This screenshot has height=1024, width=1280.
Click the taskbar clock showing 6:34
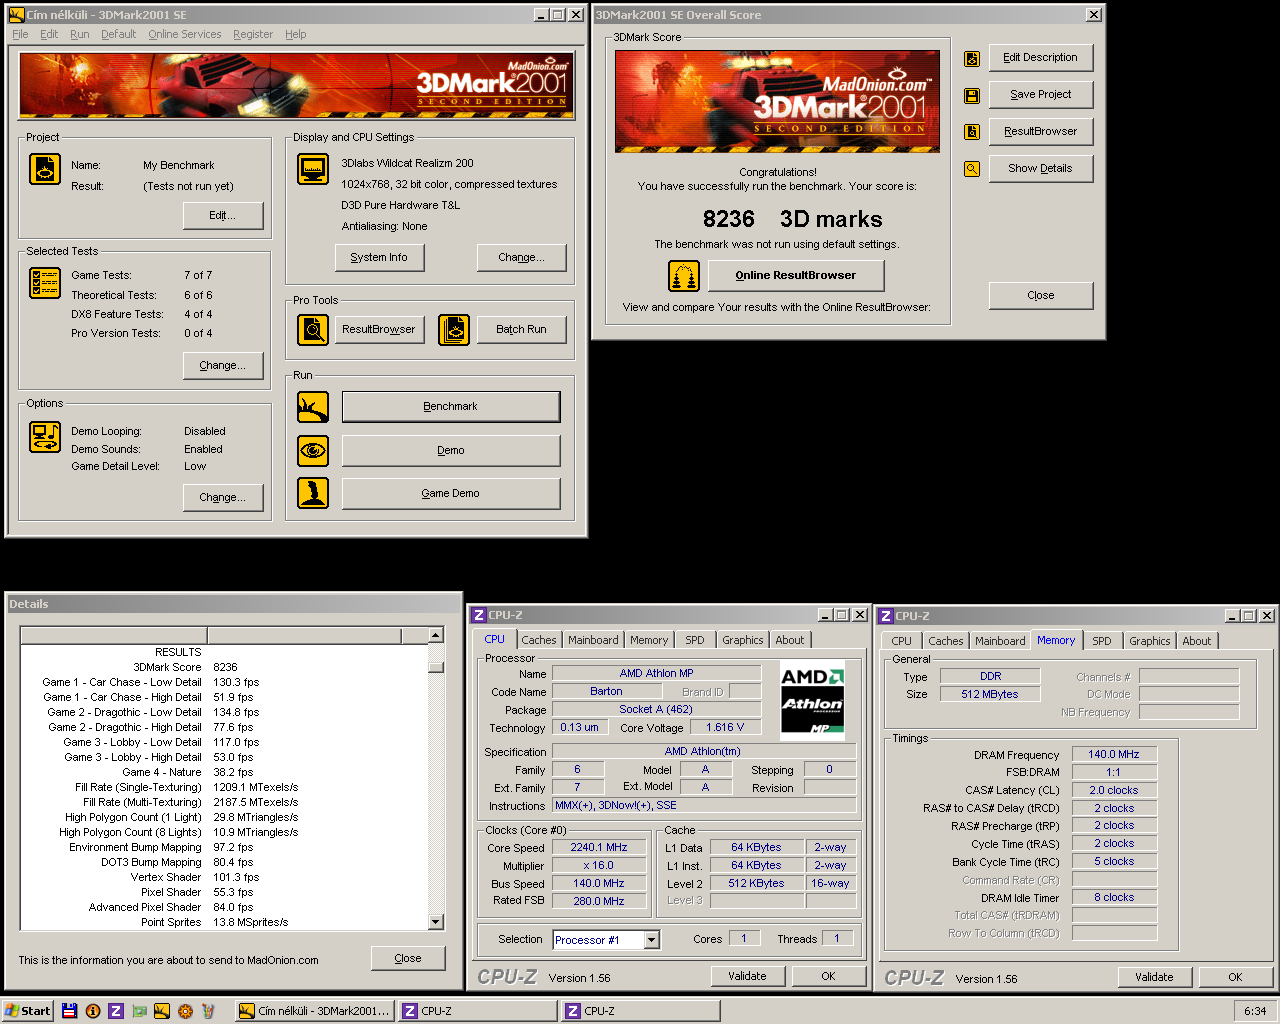[x=1255, y=1011]
